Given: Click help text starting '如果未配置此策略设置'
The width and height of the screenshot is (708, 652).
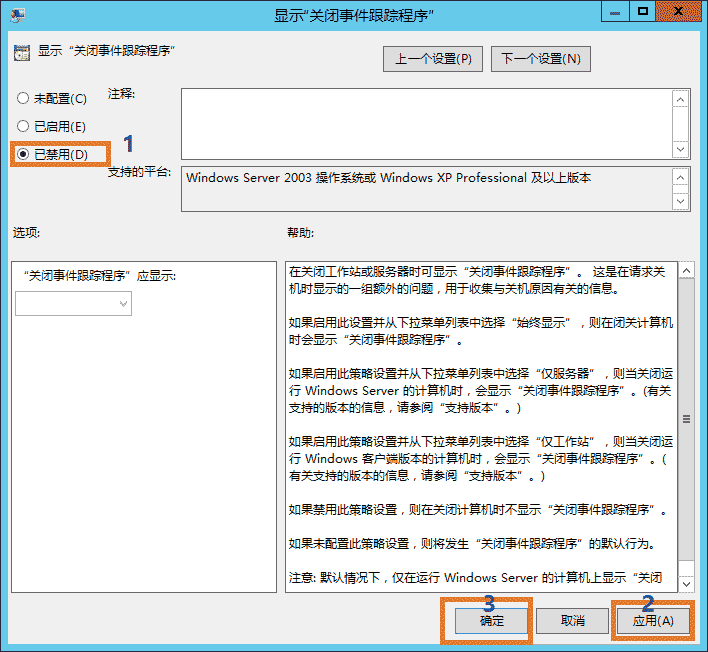Looking at the screenshot, I should (472, 544).
